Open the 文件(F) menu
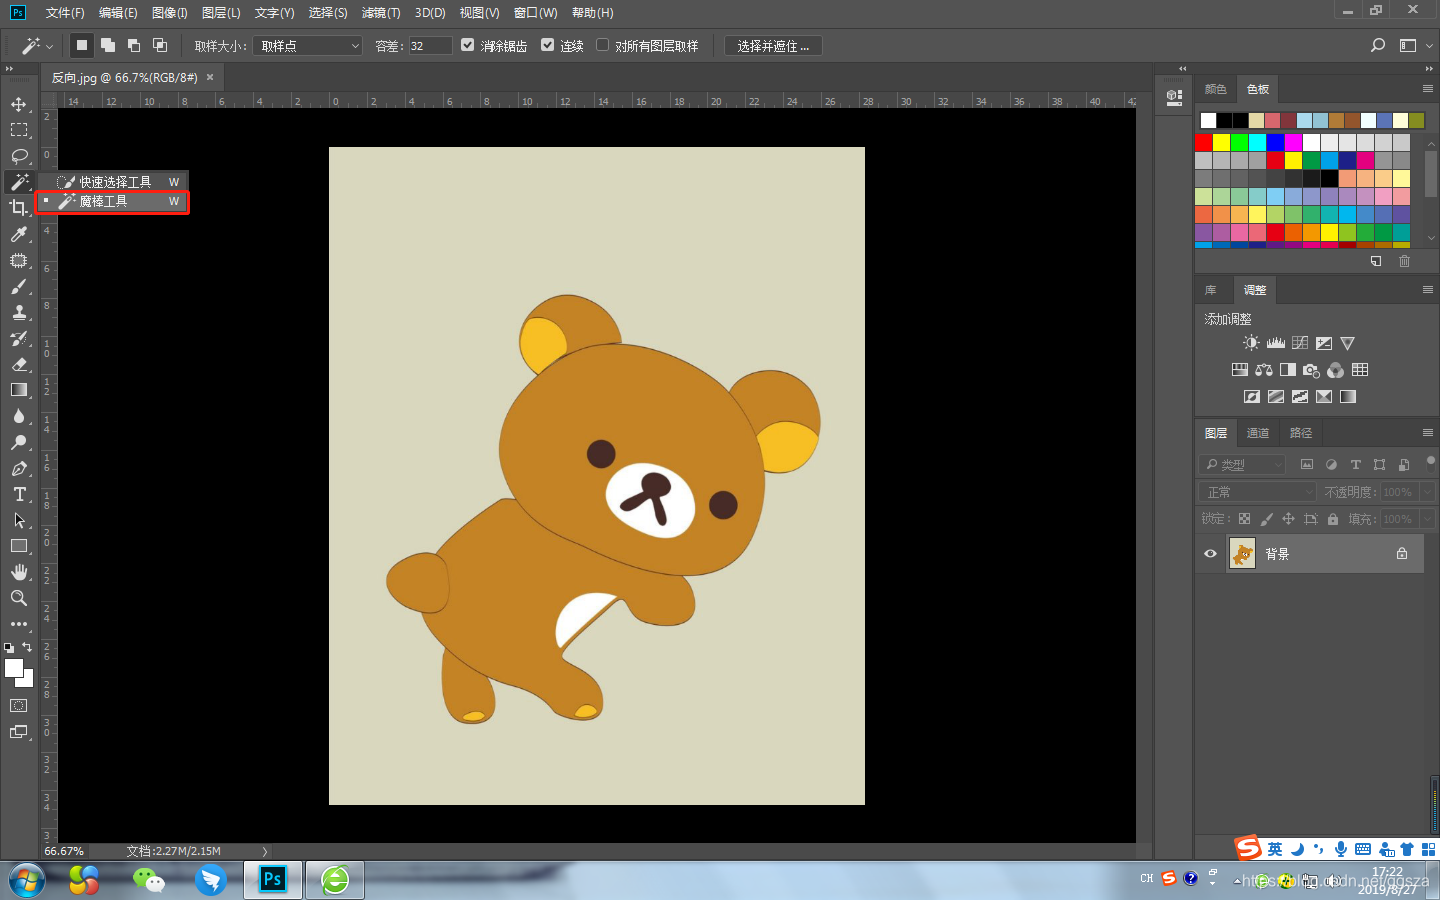The height and width of the screenshot is (900, 1440). click(x=65, y=13)
